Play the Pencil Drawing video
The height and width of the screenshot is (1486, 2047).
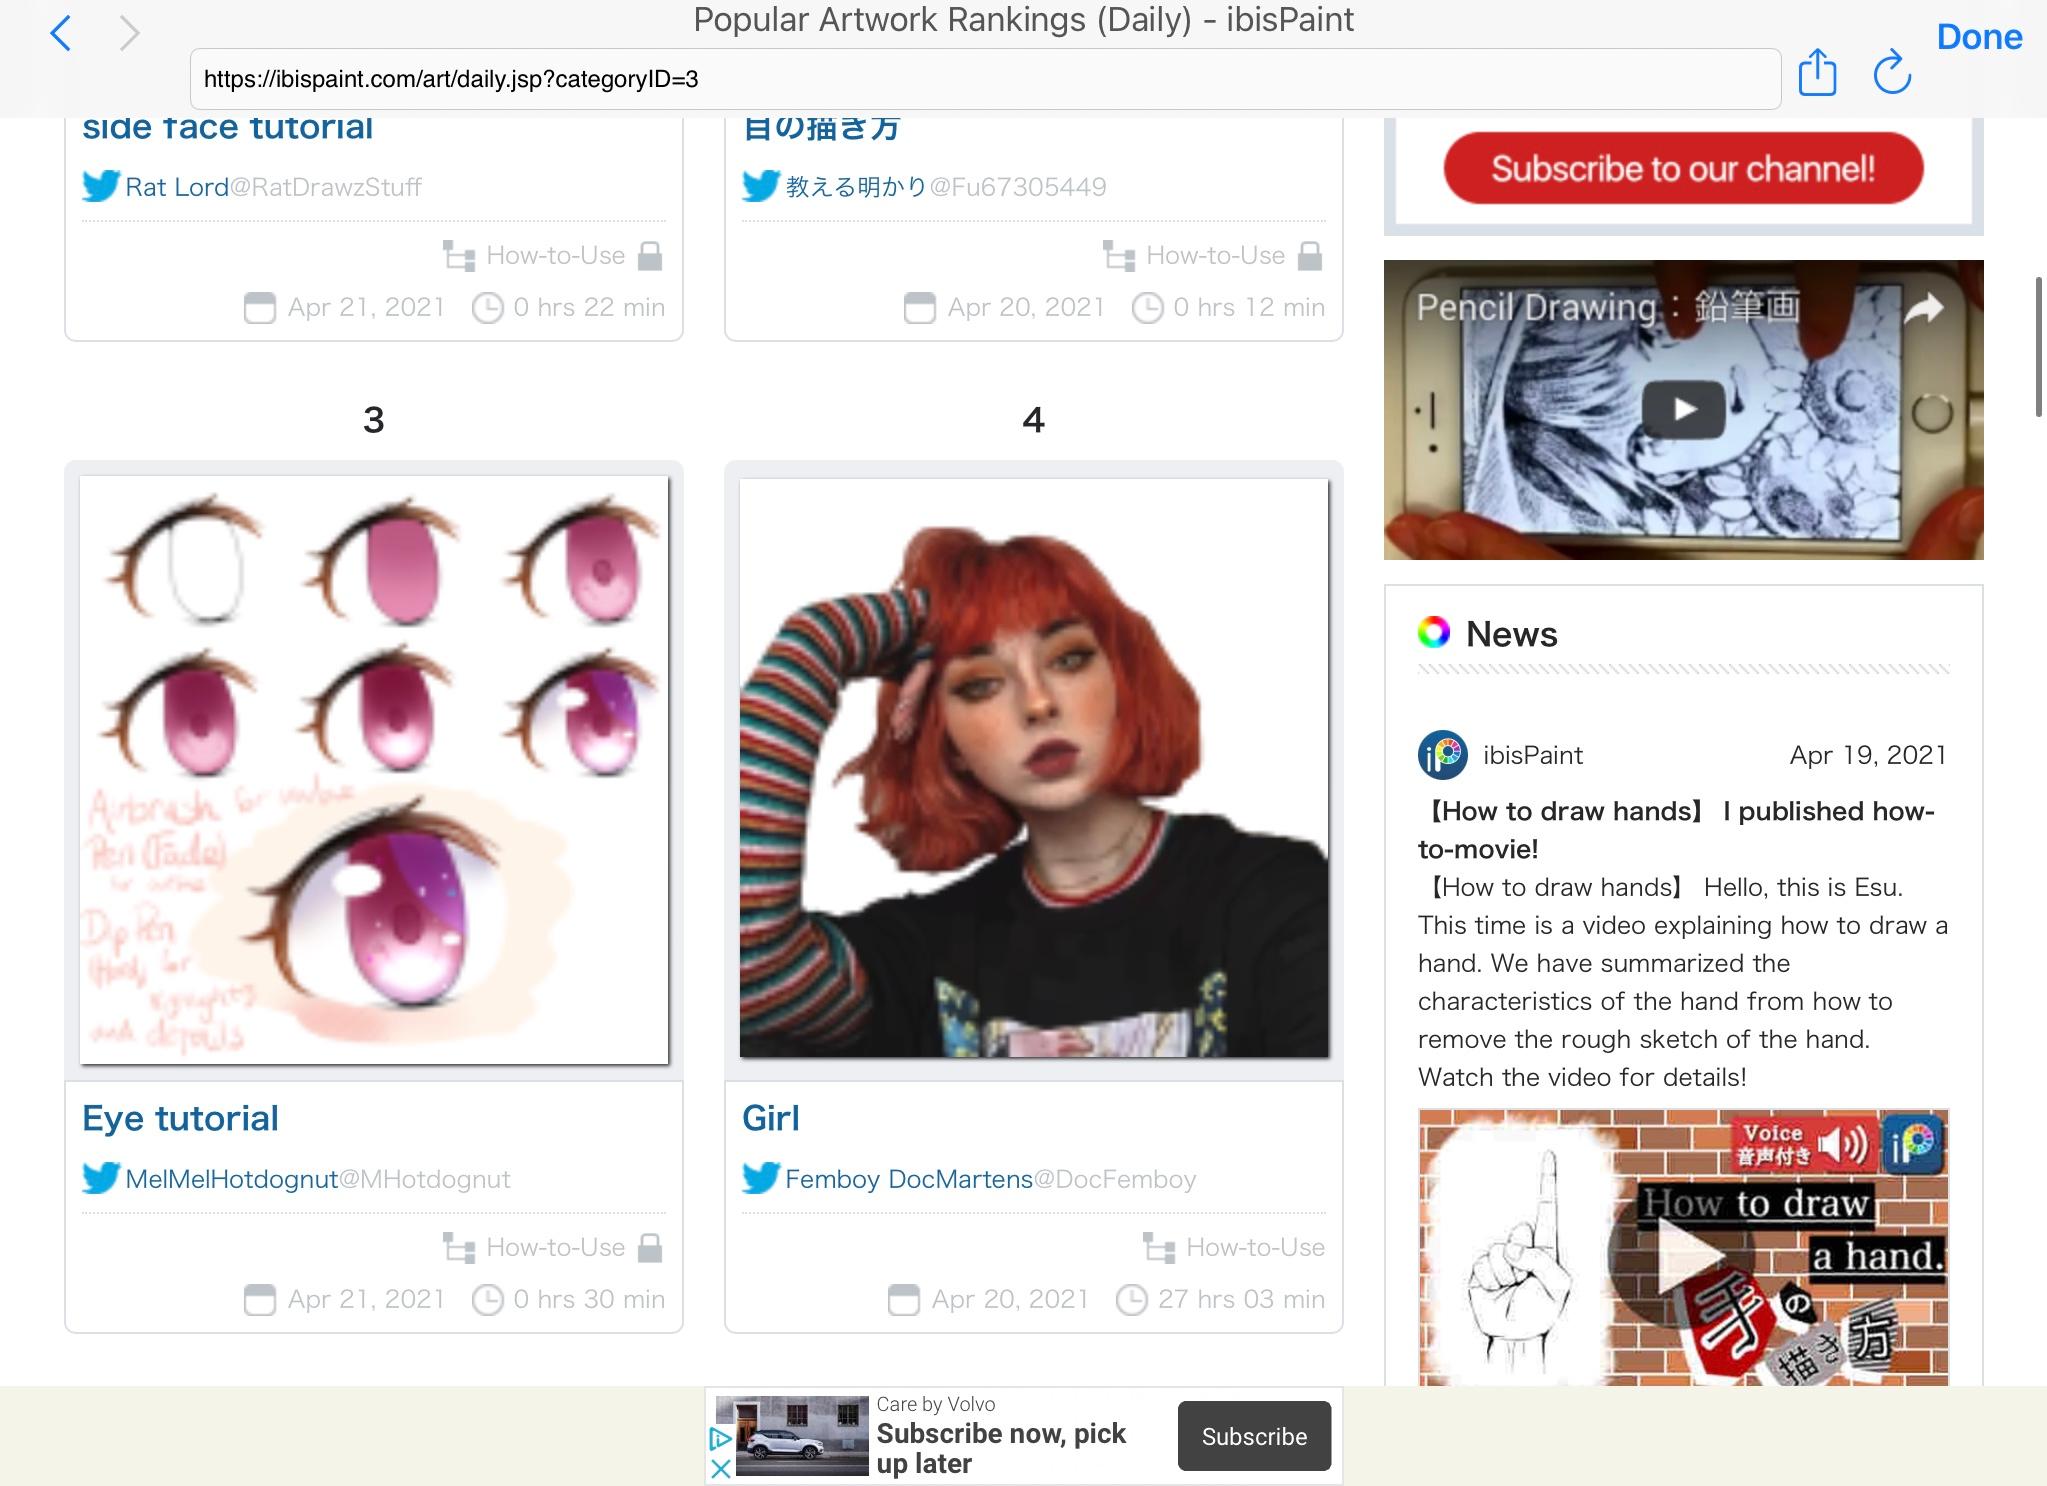pyautogui.click(x=1683, y=409)
